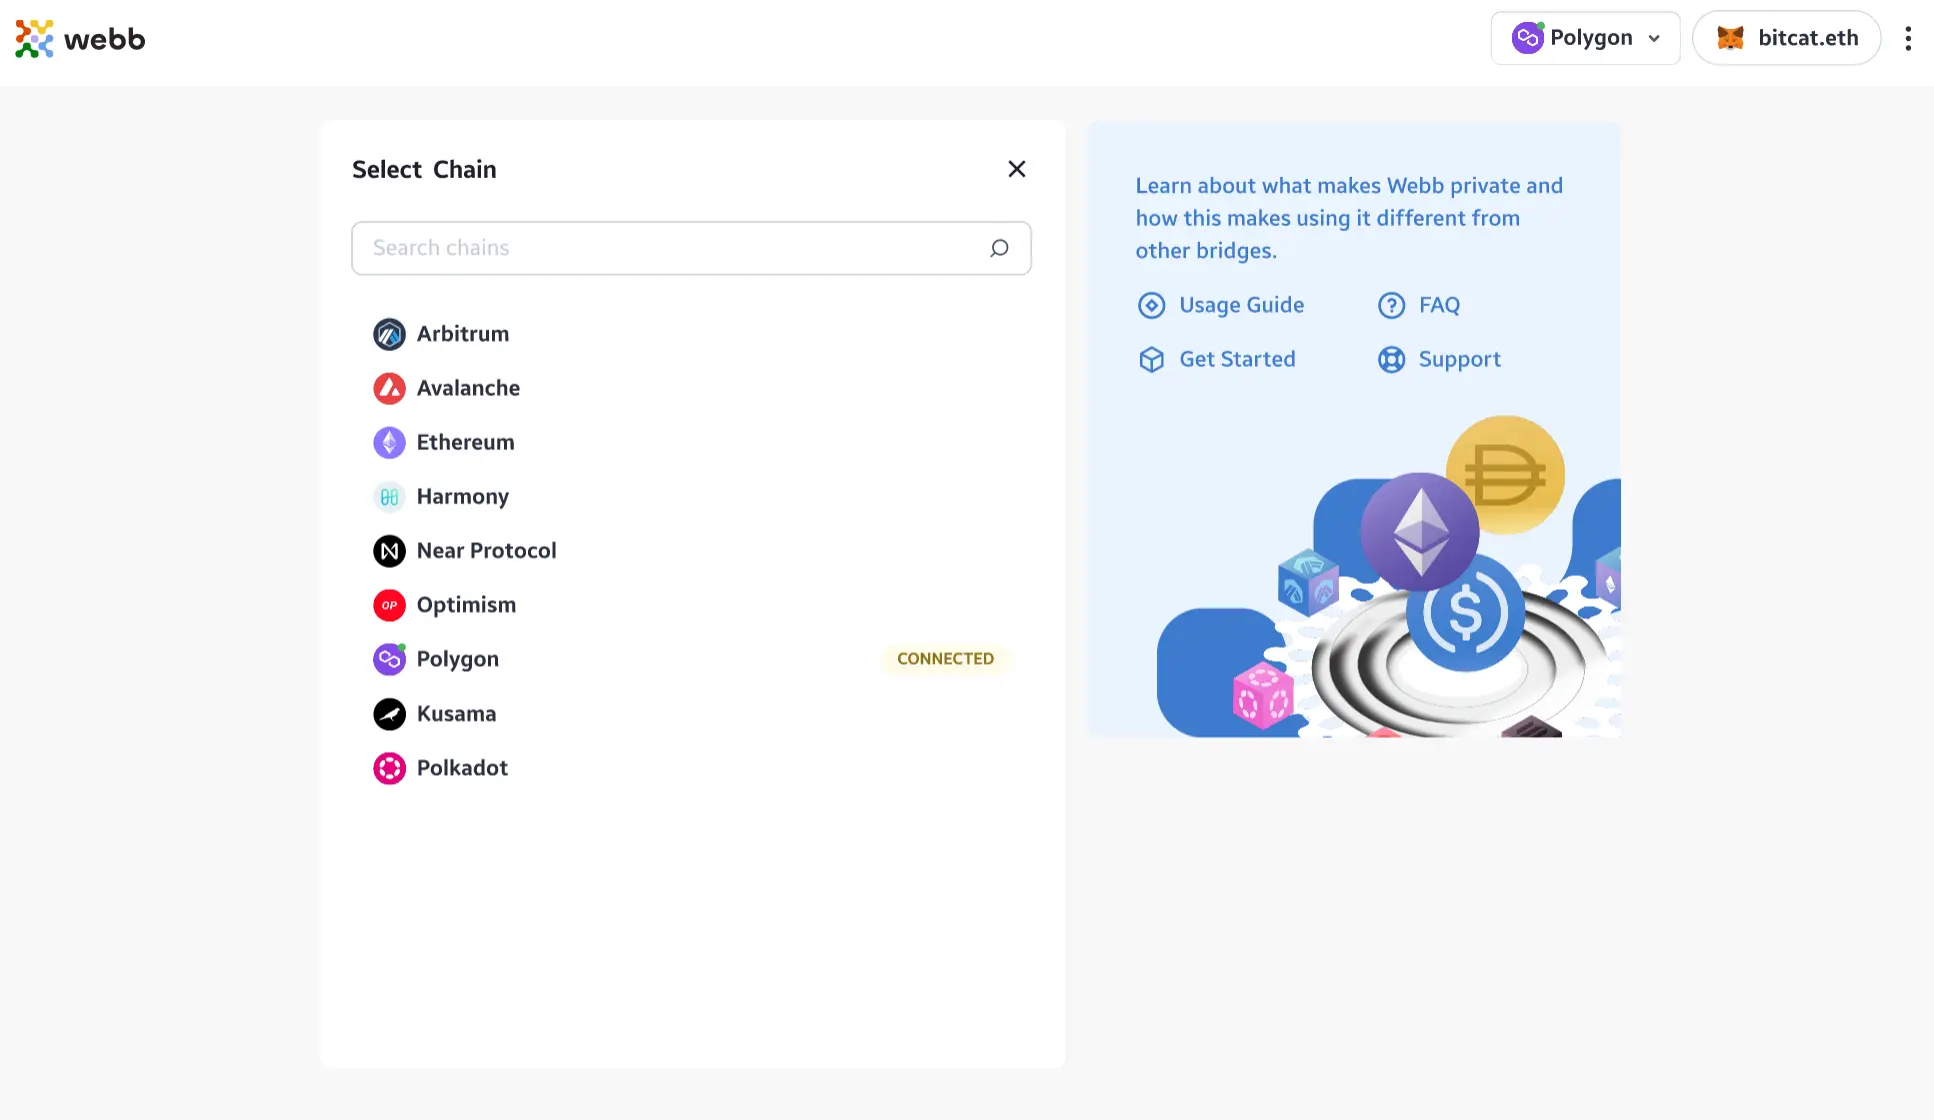This screenshot has width=1934, height=1120.
Task: Toggle chain selection to Ethereum
Action: click(x=465, y=441)
